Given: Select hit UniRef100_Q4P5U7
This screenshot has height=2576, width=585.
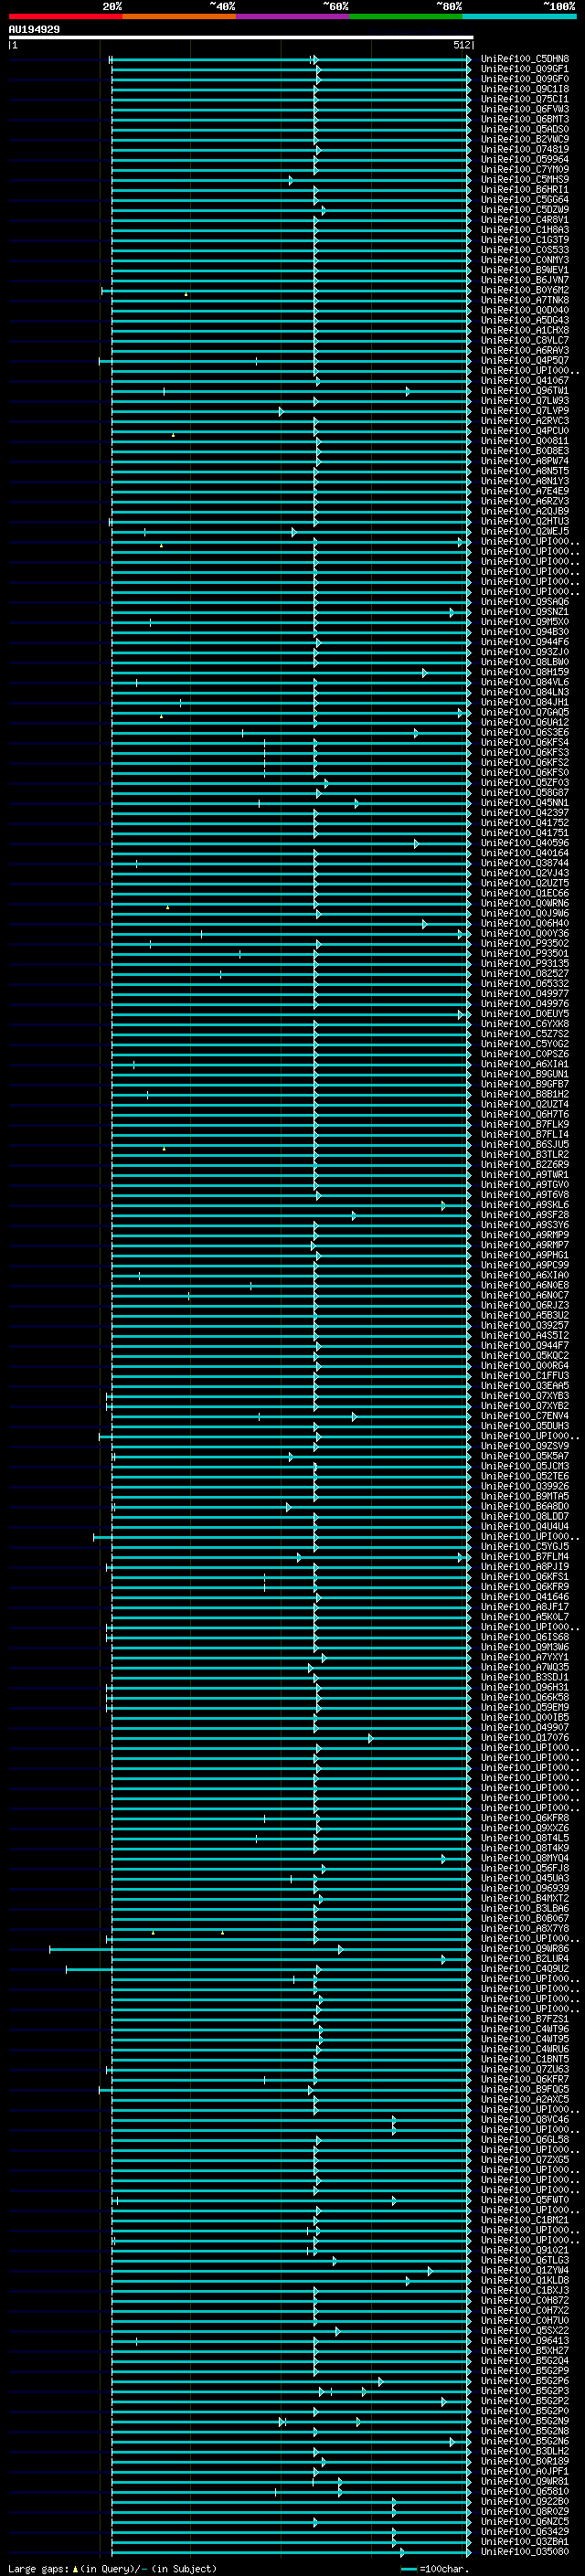Looking at the screenshot, I should point(525,360).
